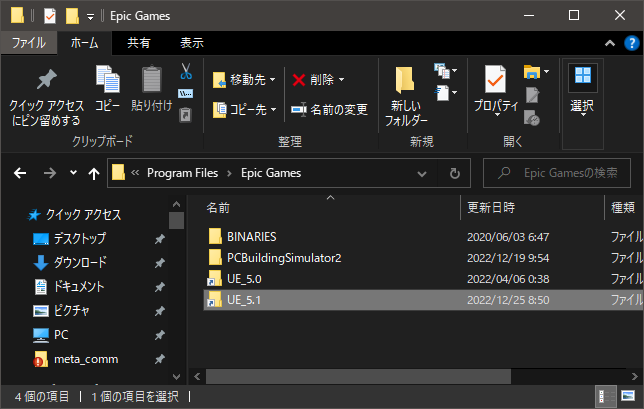The width and height of the screenshot is (644, 409).
Task: Open the File (ファイル) tab
Action: click(x=29, y=43)
